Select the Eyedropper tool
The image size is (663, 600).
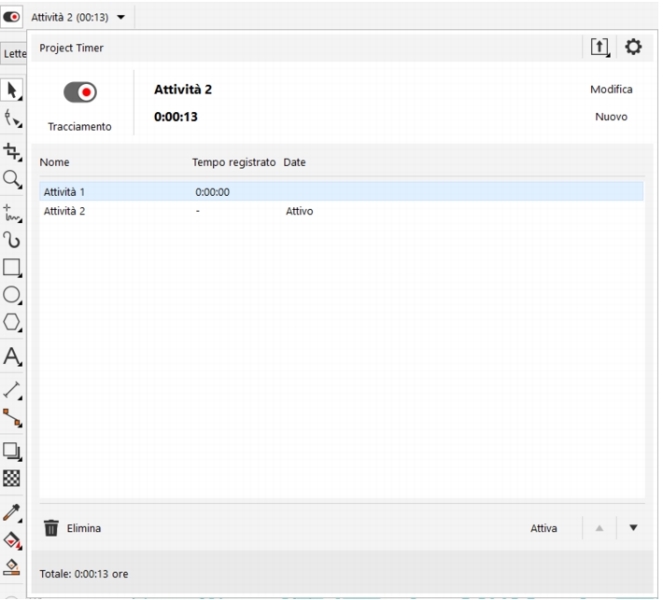13,511
